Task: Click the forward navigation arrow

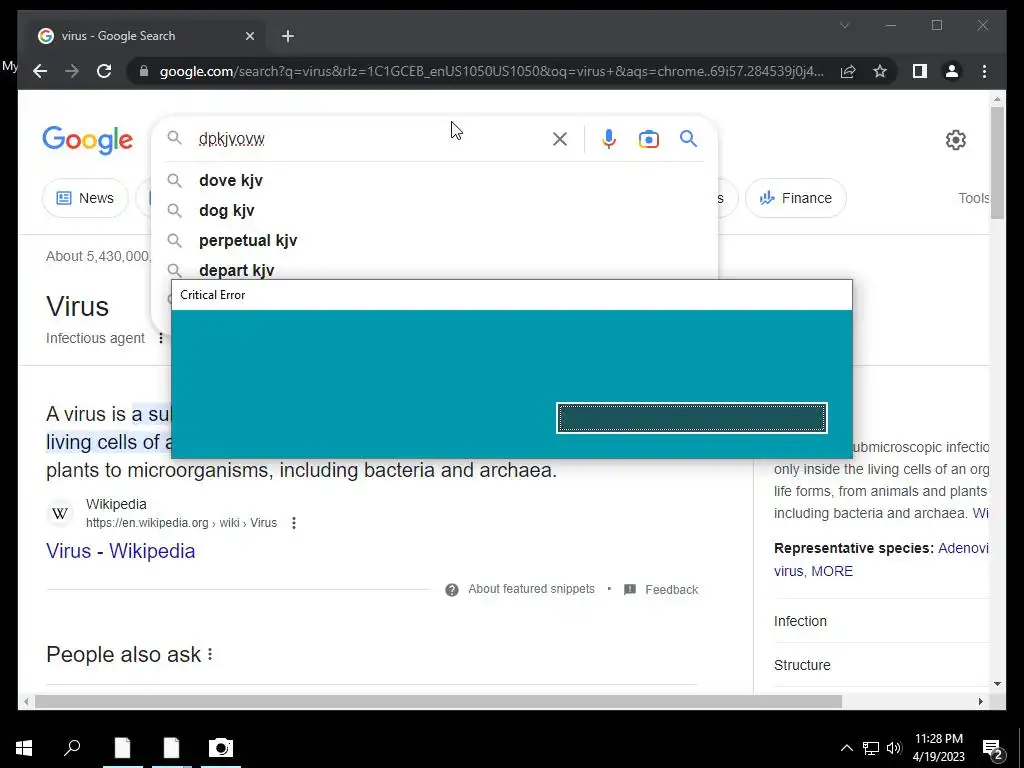Action: (x=72, y=71)
